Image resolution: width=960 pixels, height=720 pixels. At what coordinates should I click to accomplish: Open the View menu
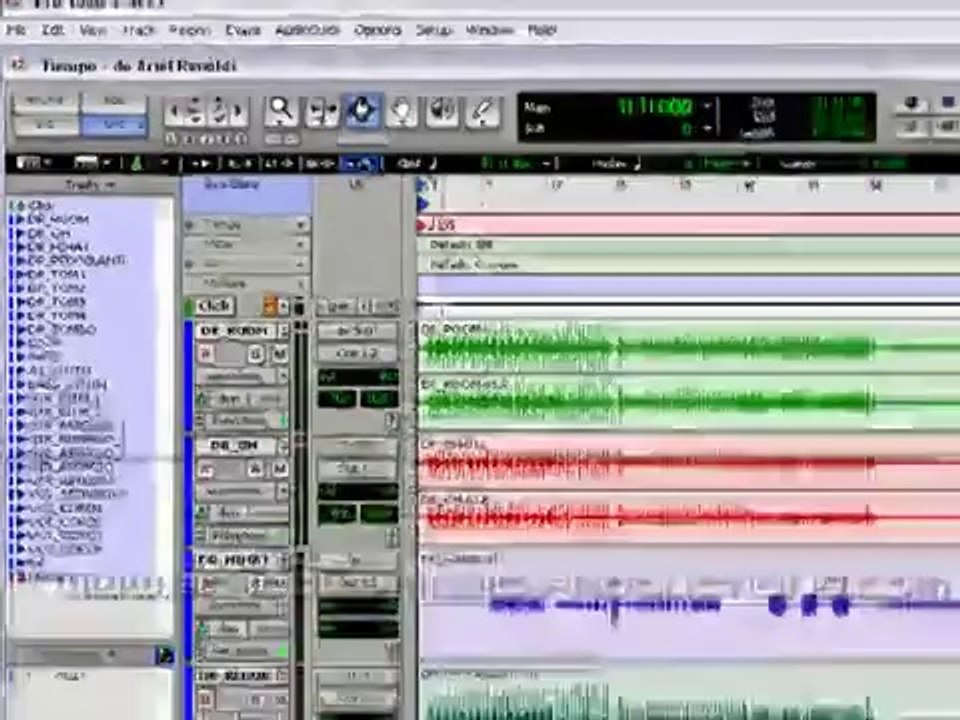pyautogui.click(x=93, y=30)
